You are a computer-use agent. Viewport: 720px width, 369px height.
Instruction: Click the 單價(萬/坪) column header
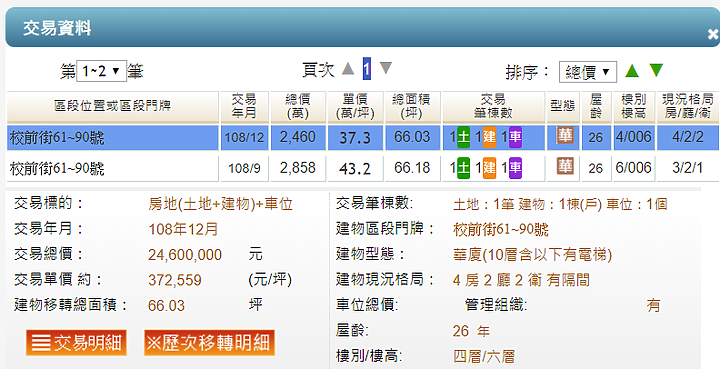click(355, 107)
